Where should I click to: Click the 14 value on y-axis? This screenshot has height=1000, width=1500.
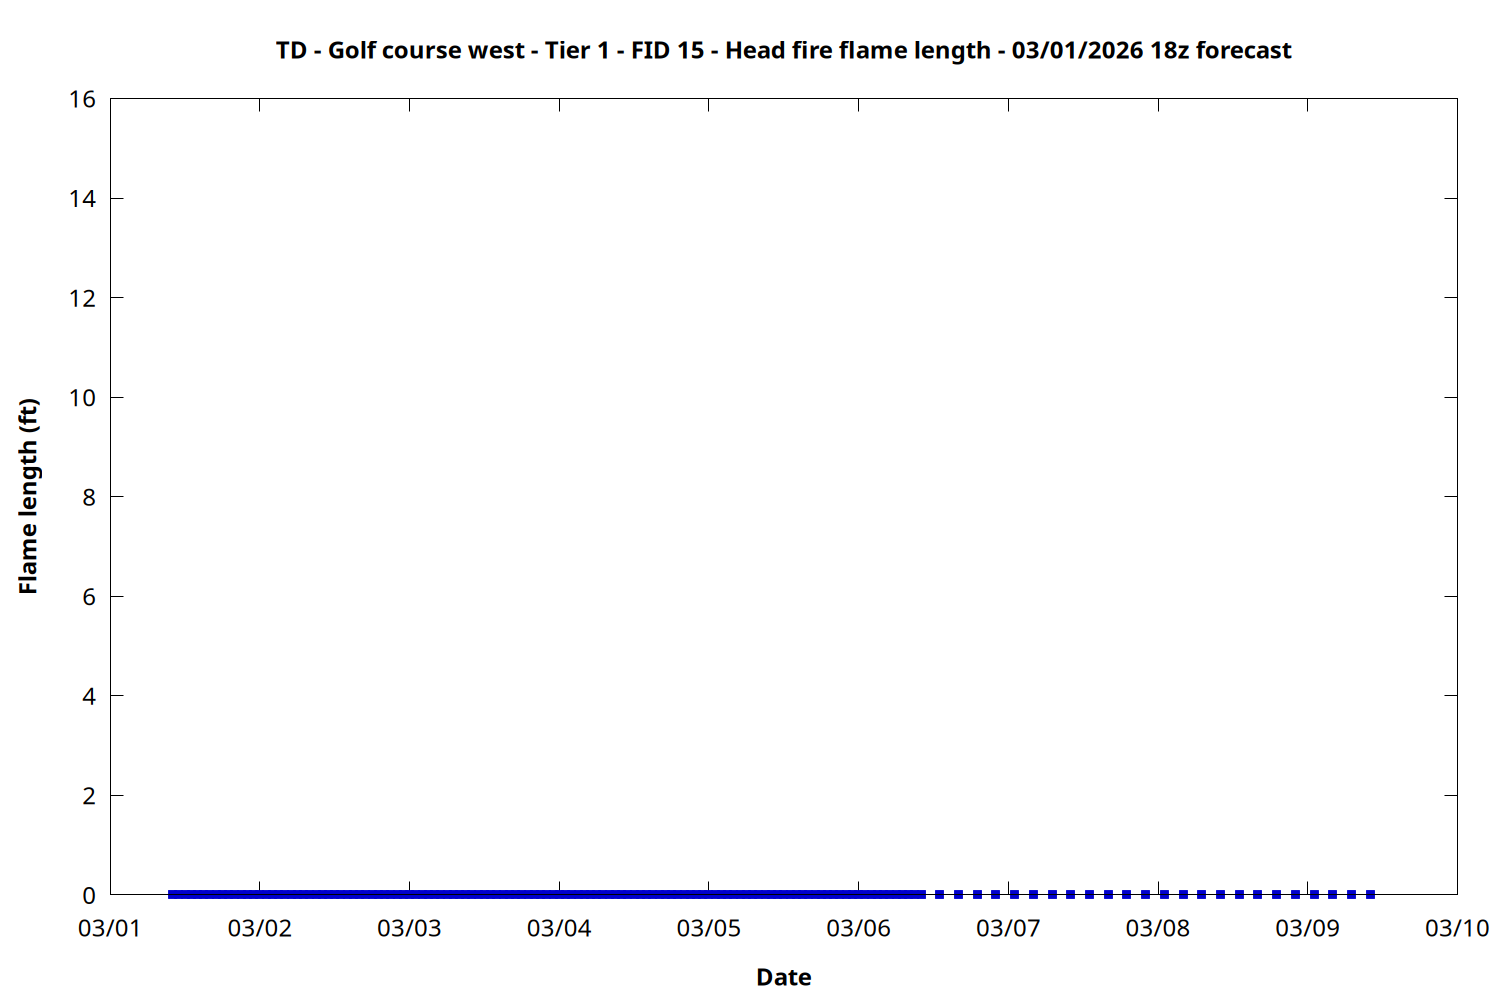82,199
